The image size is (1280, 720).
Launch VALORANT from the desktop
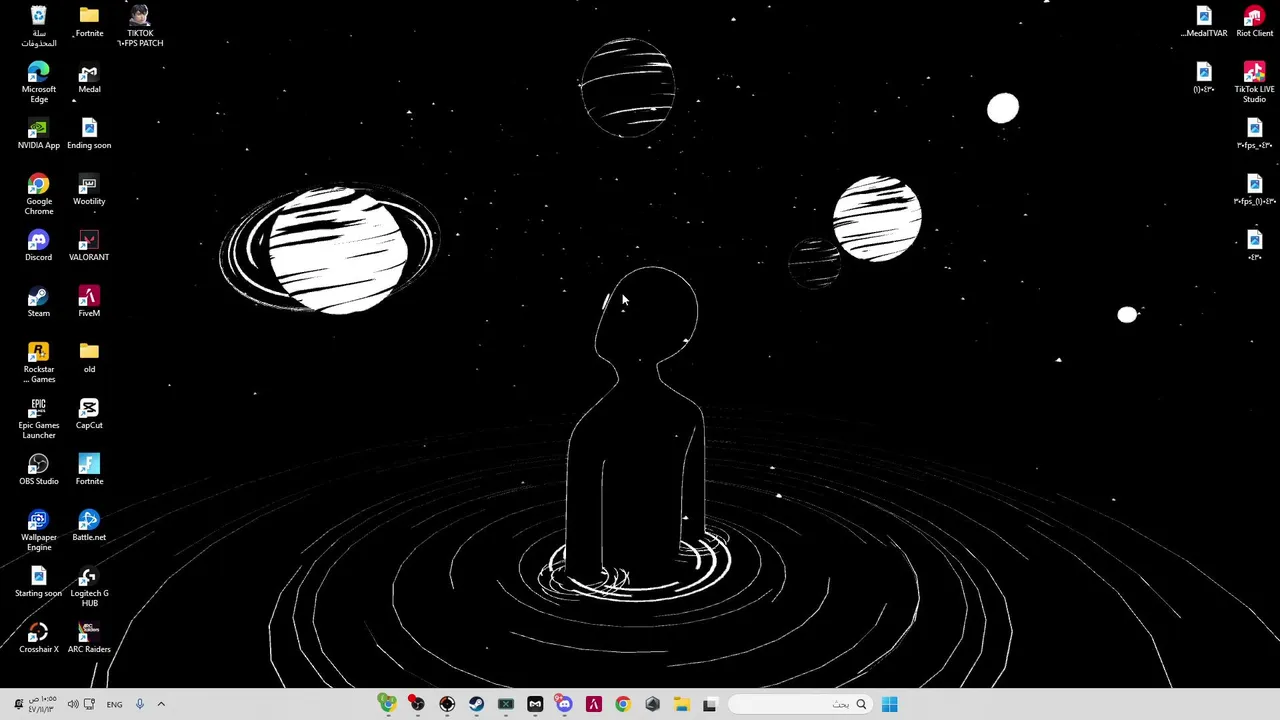pos(89,246)
